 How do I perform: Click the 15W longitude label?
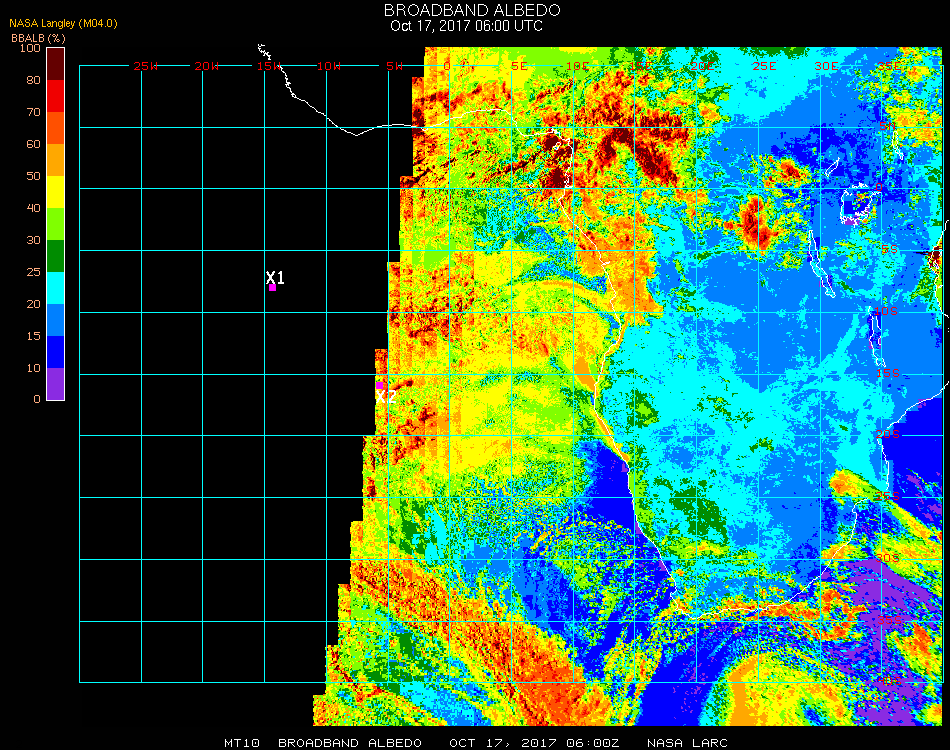point(269,66)
